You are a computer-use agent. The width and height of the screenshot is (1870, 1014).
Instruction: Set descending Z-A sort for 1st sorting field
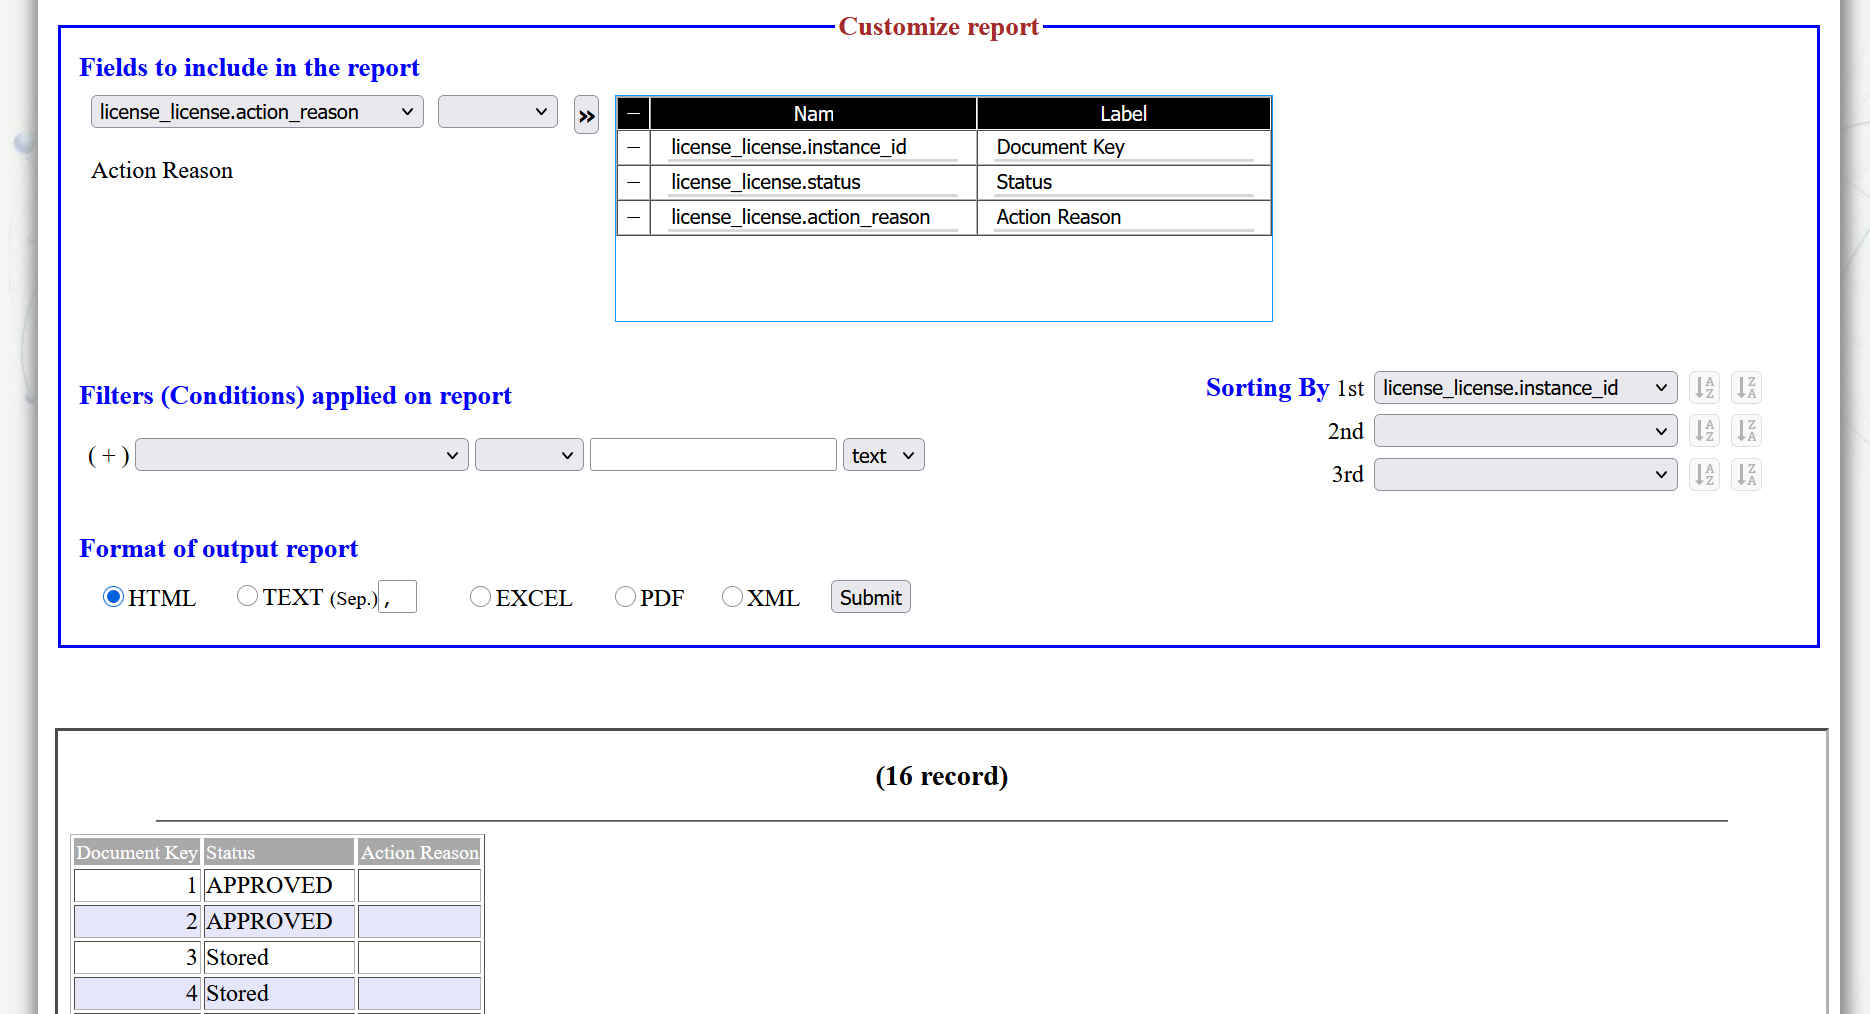1746,388
